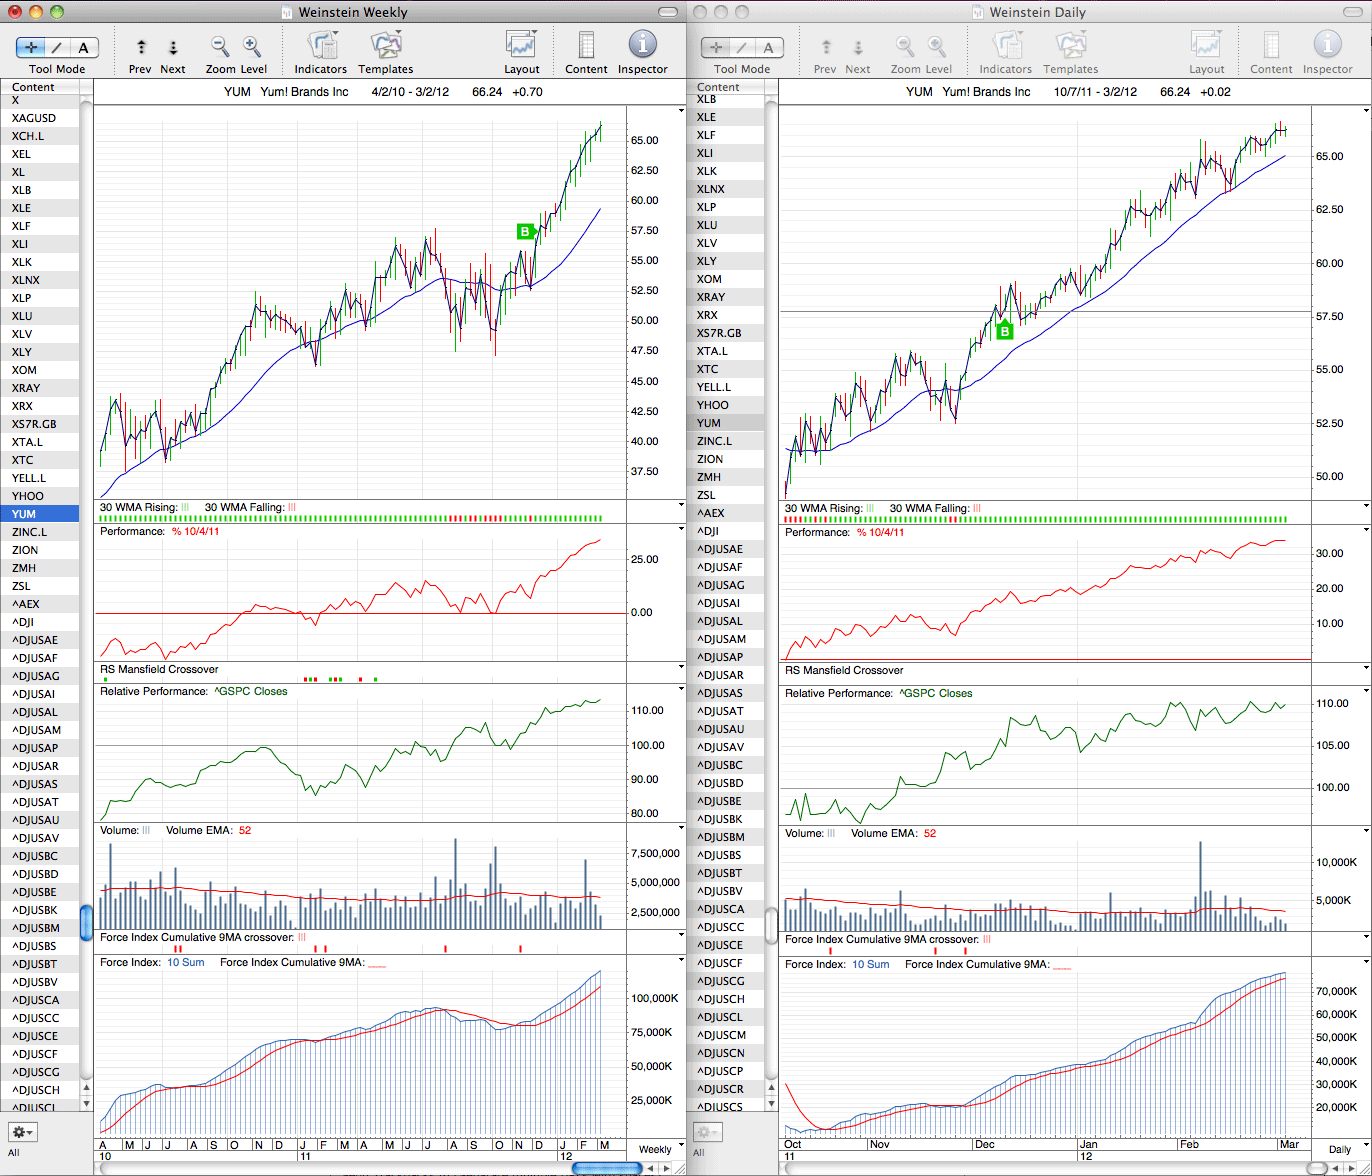Screen dimensions: 1372x1176
Task: Click Prev arrow in Weinstein Weekly toolbar
Action: [141, 47]
